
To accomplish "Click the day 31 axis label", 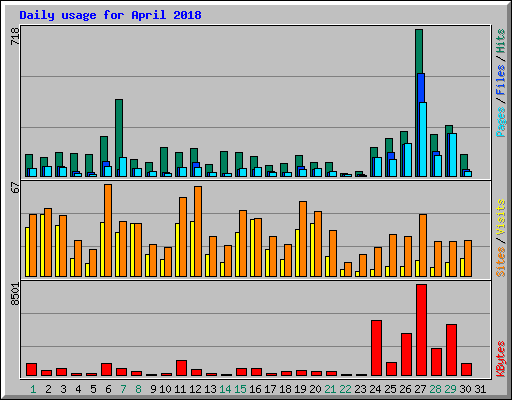I will [480, 389].
